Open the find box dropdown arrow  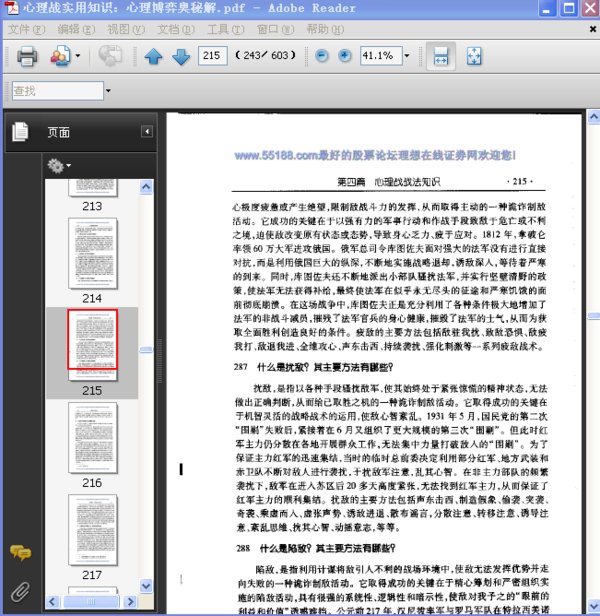[x=108, y=91]
